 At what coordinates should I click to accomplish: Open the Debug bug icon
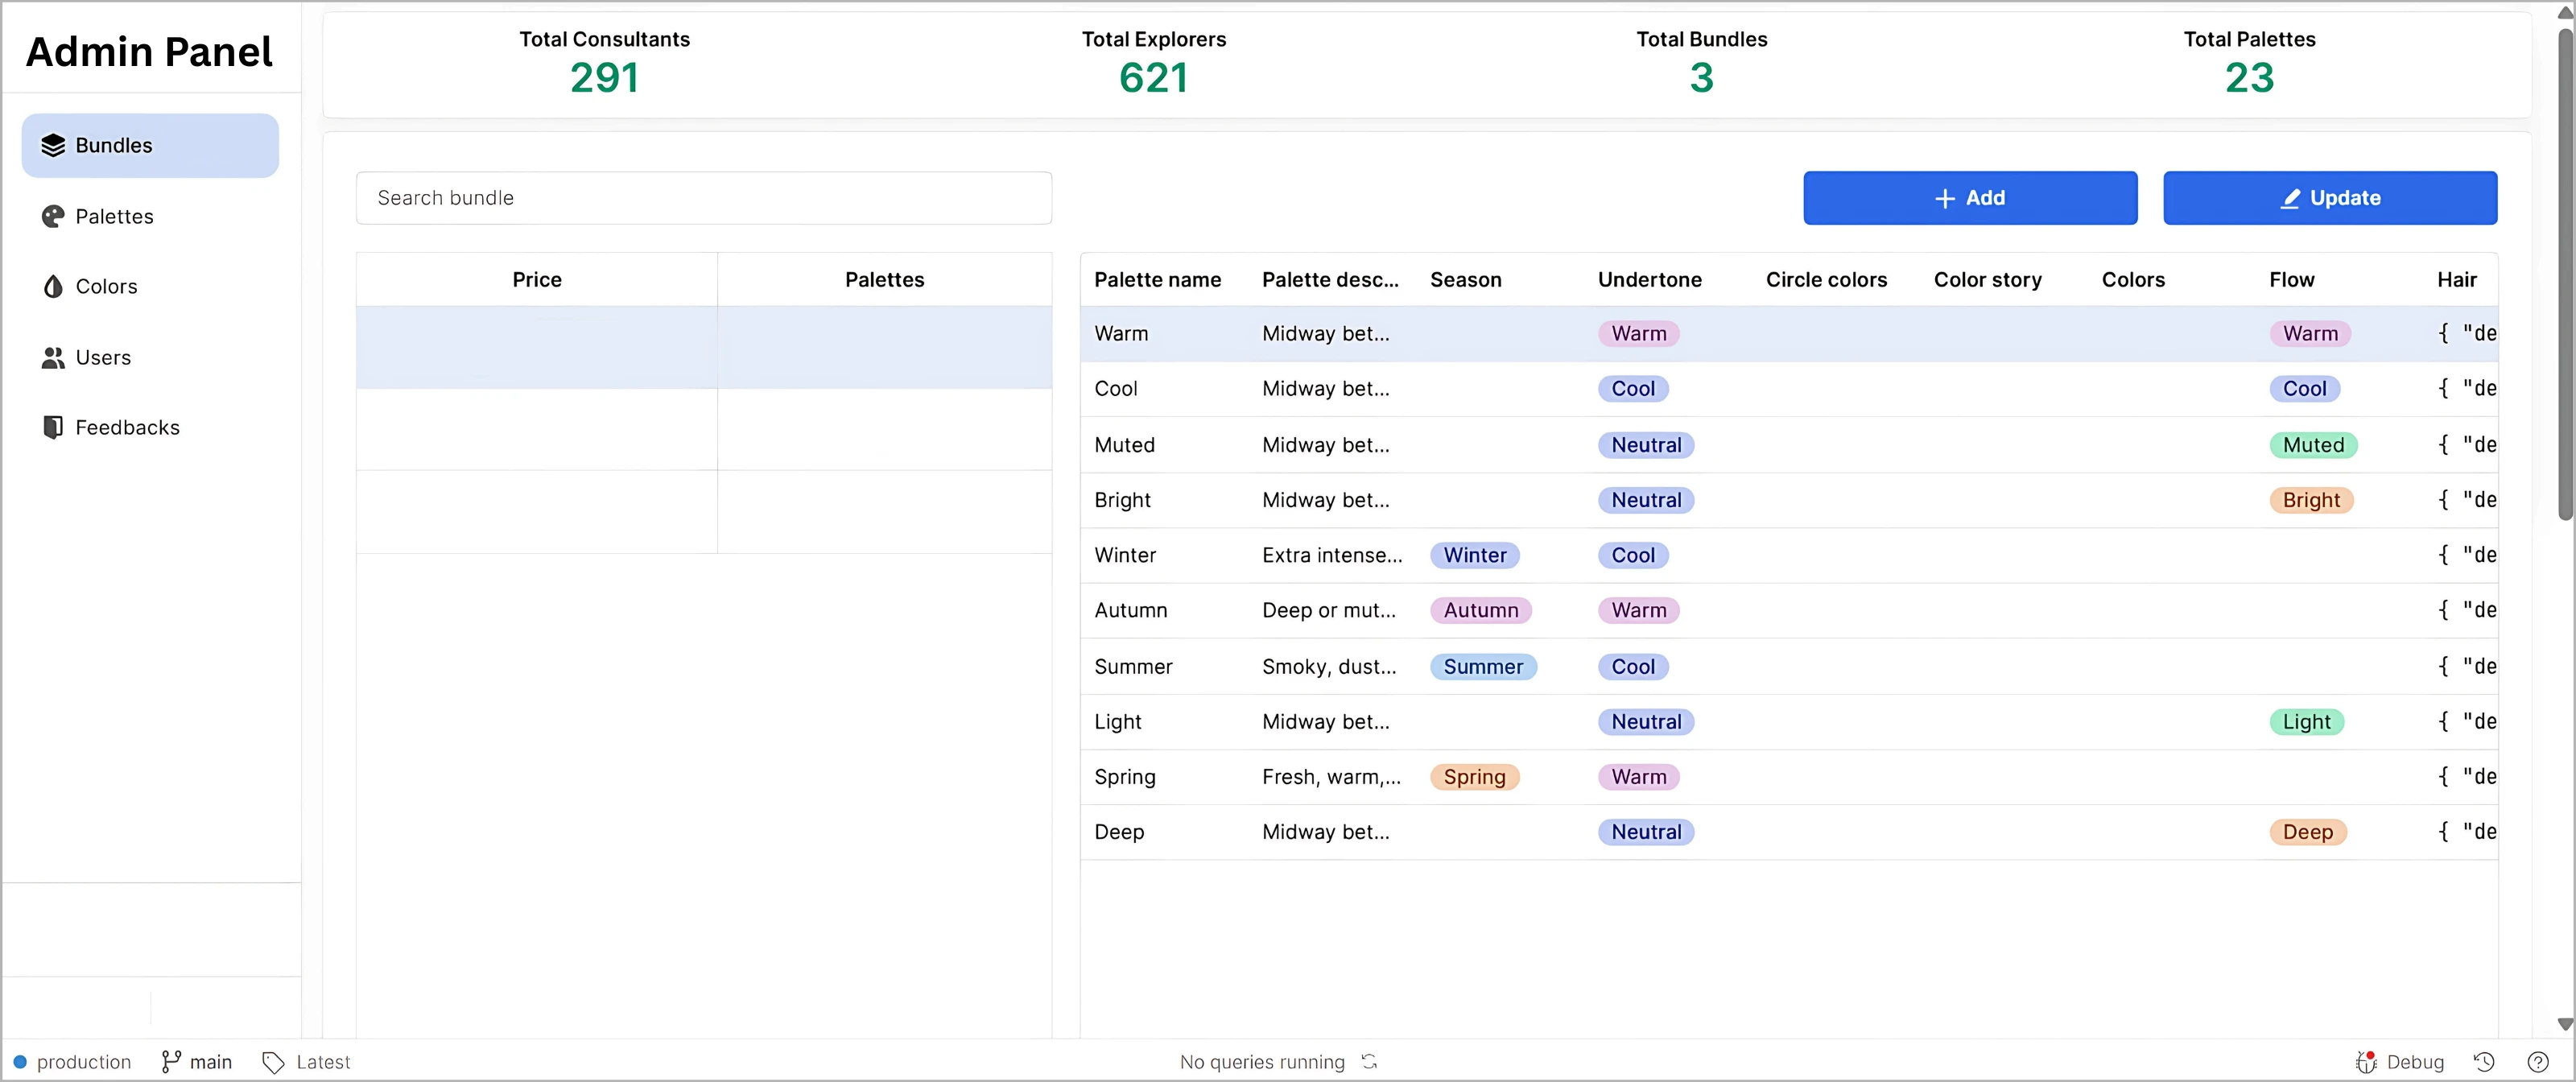pos(2366,1062)
